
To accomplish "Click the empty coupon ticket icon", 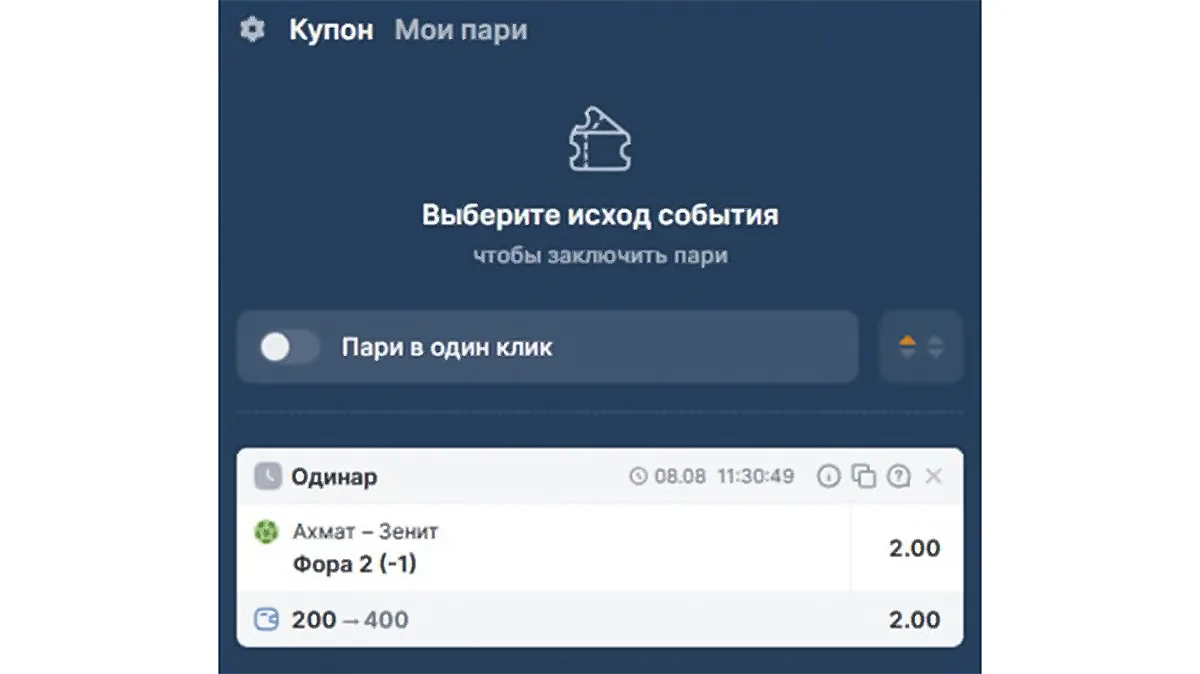I will click(600, 139).
